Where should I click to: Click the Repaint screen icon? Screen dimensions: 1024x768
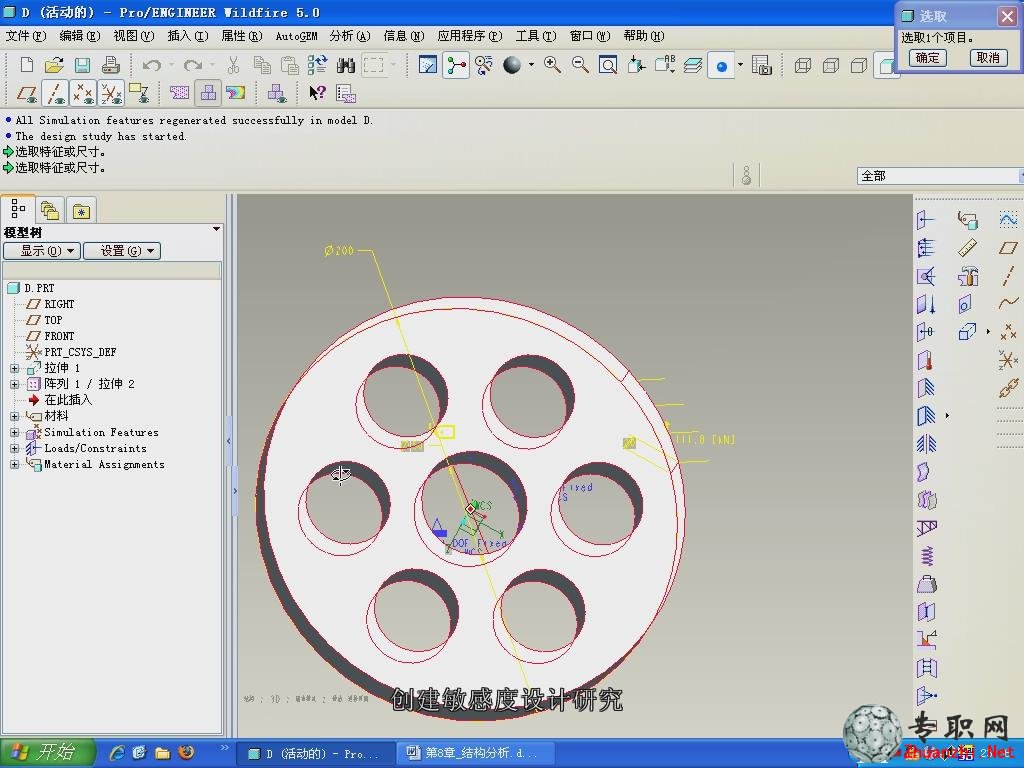[428, 65]
